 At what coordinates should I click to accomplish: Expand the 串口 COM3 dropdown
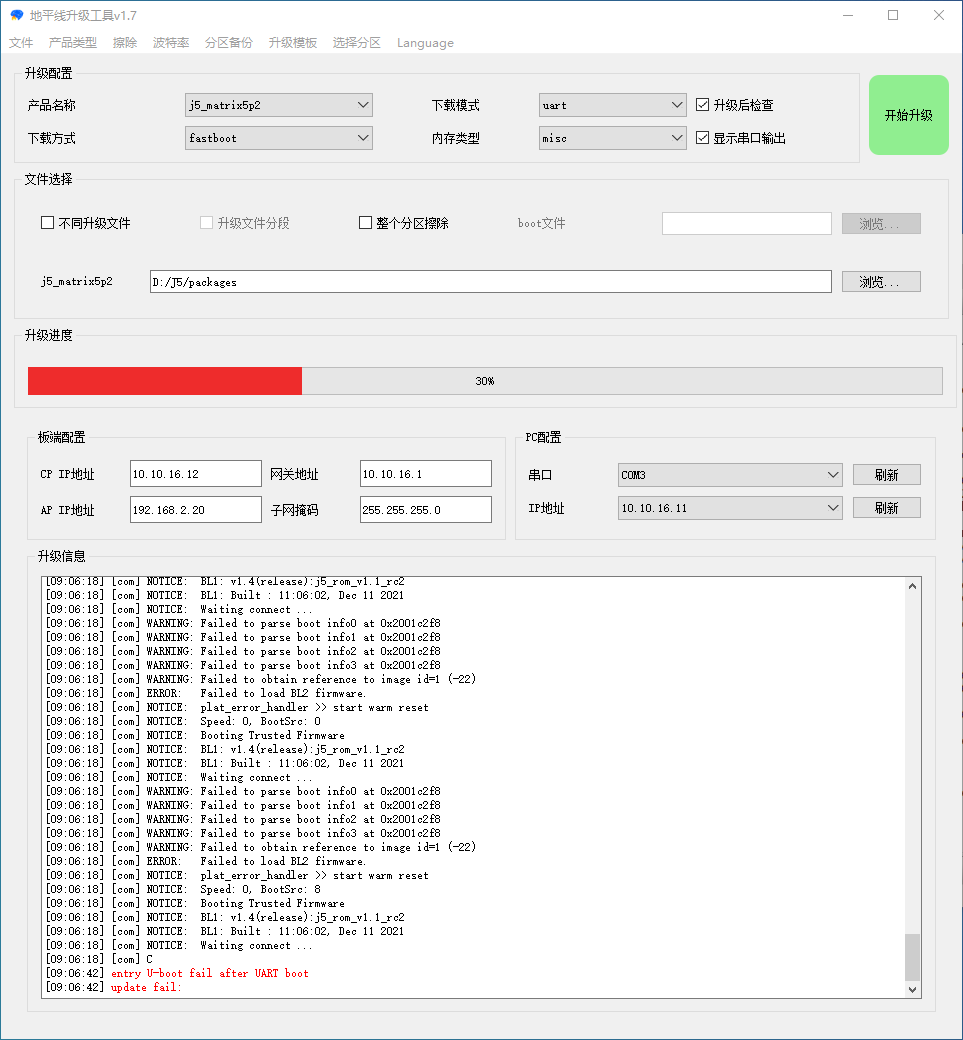(x=730, y=475)
